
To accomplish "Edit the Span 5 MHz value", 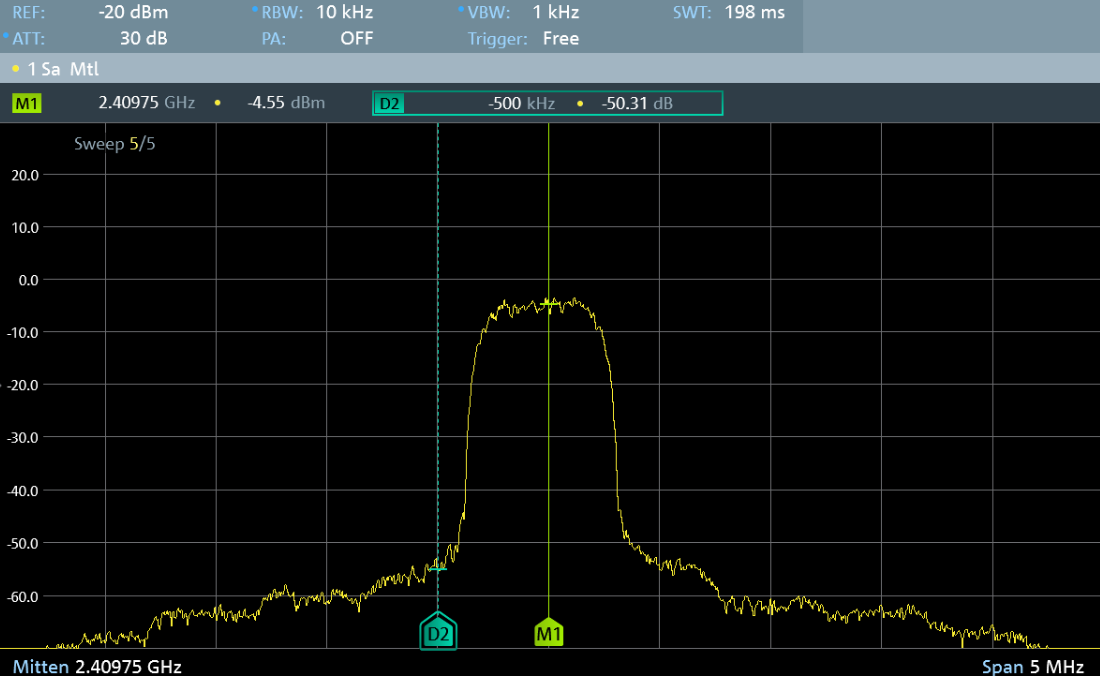I will tap(1039, 666).
